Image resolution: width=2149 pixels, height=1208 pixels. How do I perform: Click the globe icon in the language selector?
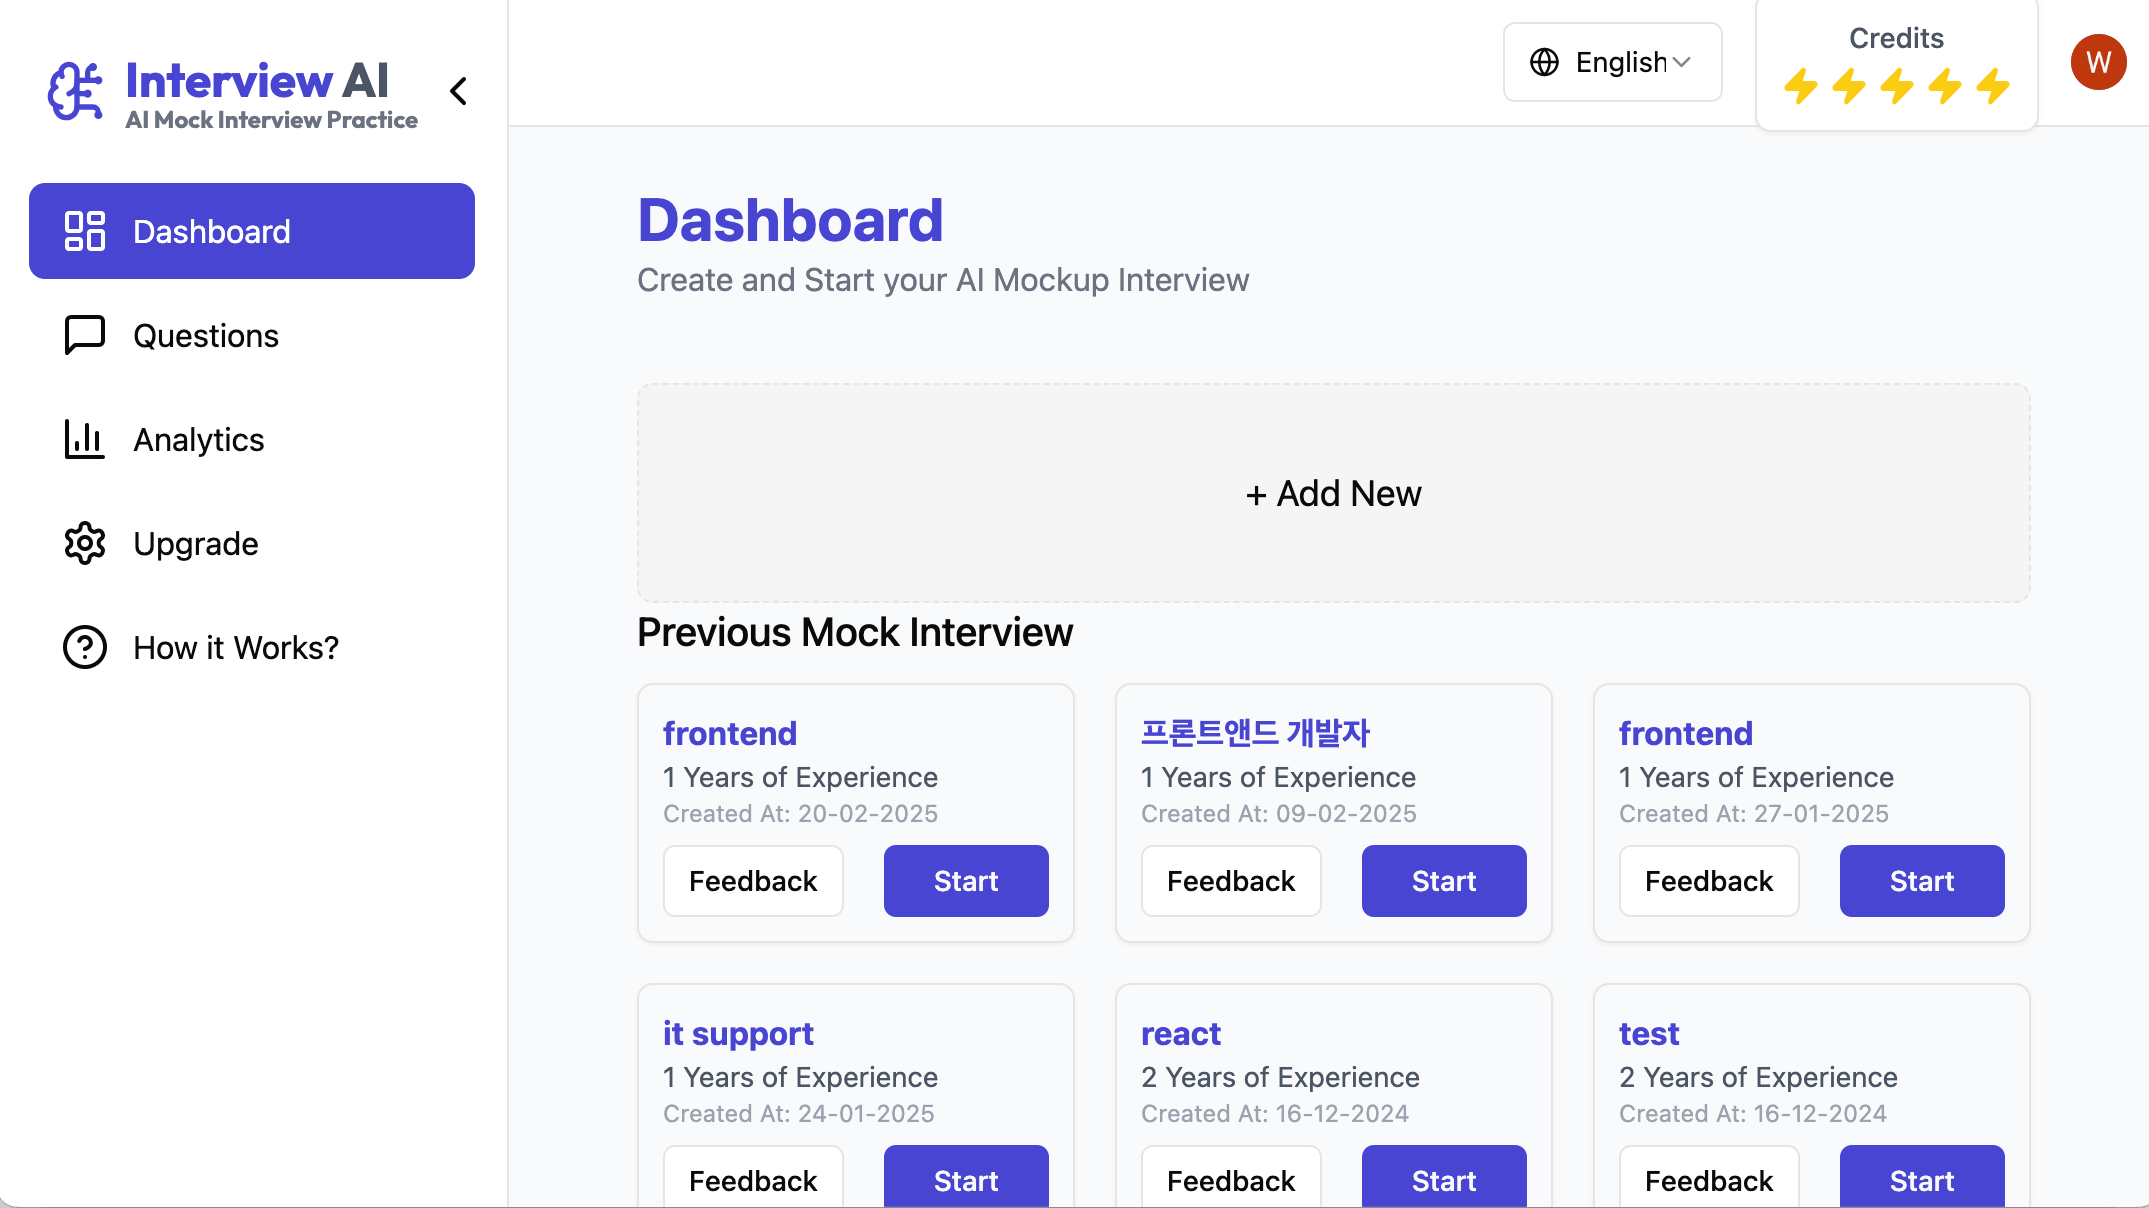[x=1544, y=62]
